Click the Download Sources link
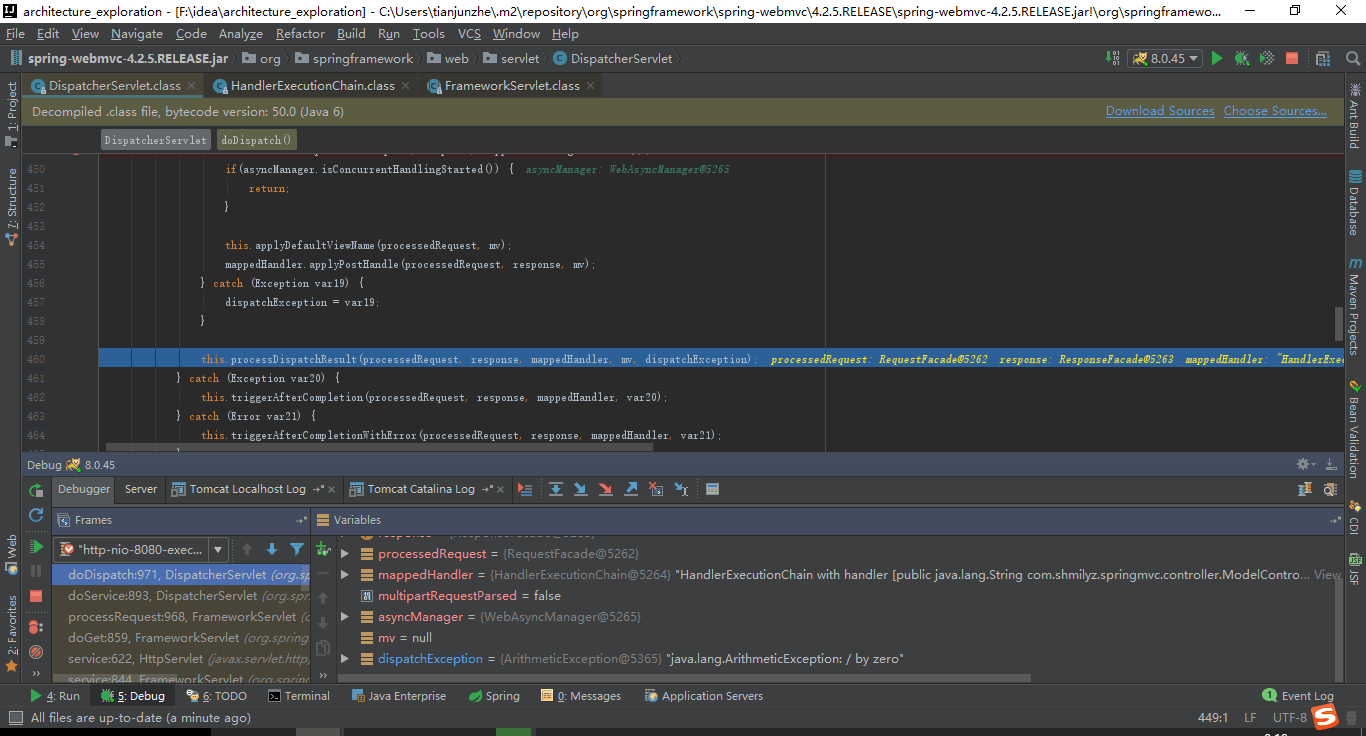 (1160, 111)
